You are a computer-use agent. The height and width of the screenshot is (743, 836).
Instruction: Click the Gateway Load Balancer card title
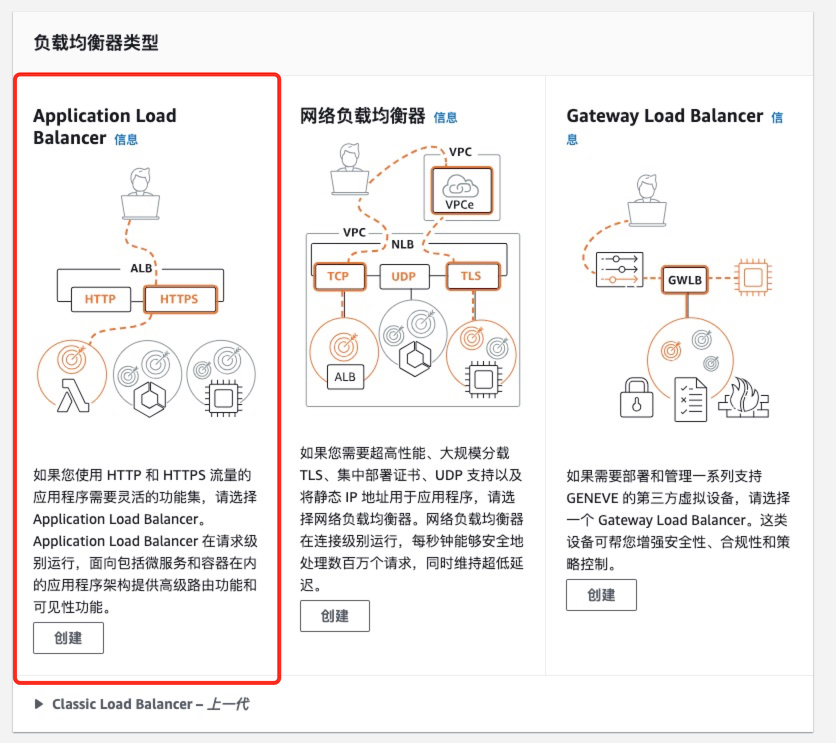(x=664, y=116)
